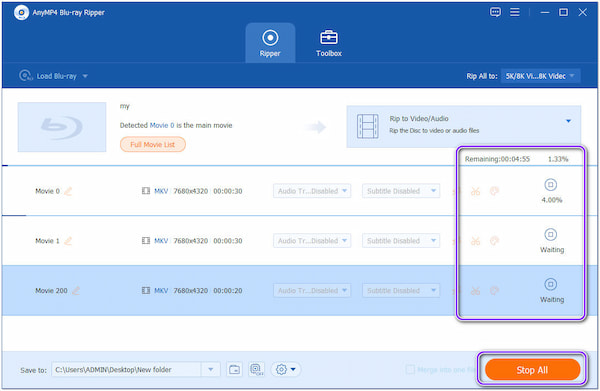This screenshot has width=600, height=391.
Task: Open the gear settings dropdown
Action: (286, 370)
